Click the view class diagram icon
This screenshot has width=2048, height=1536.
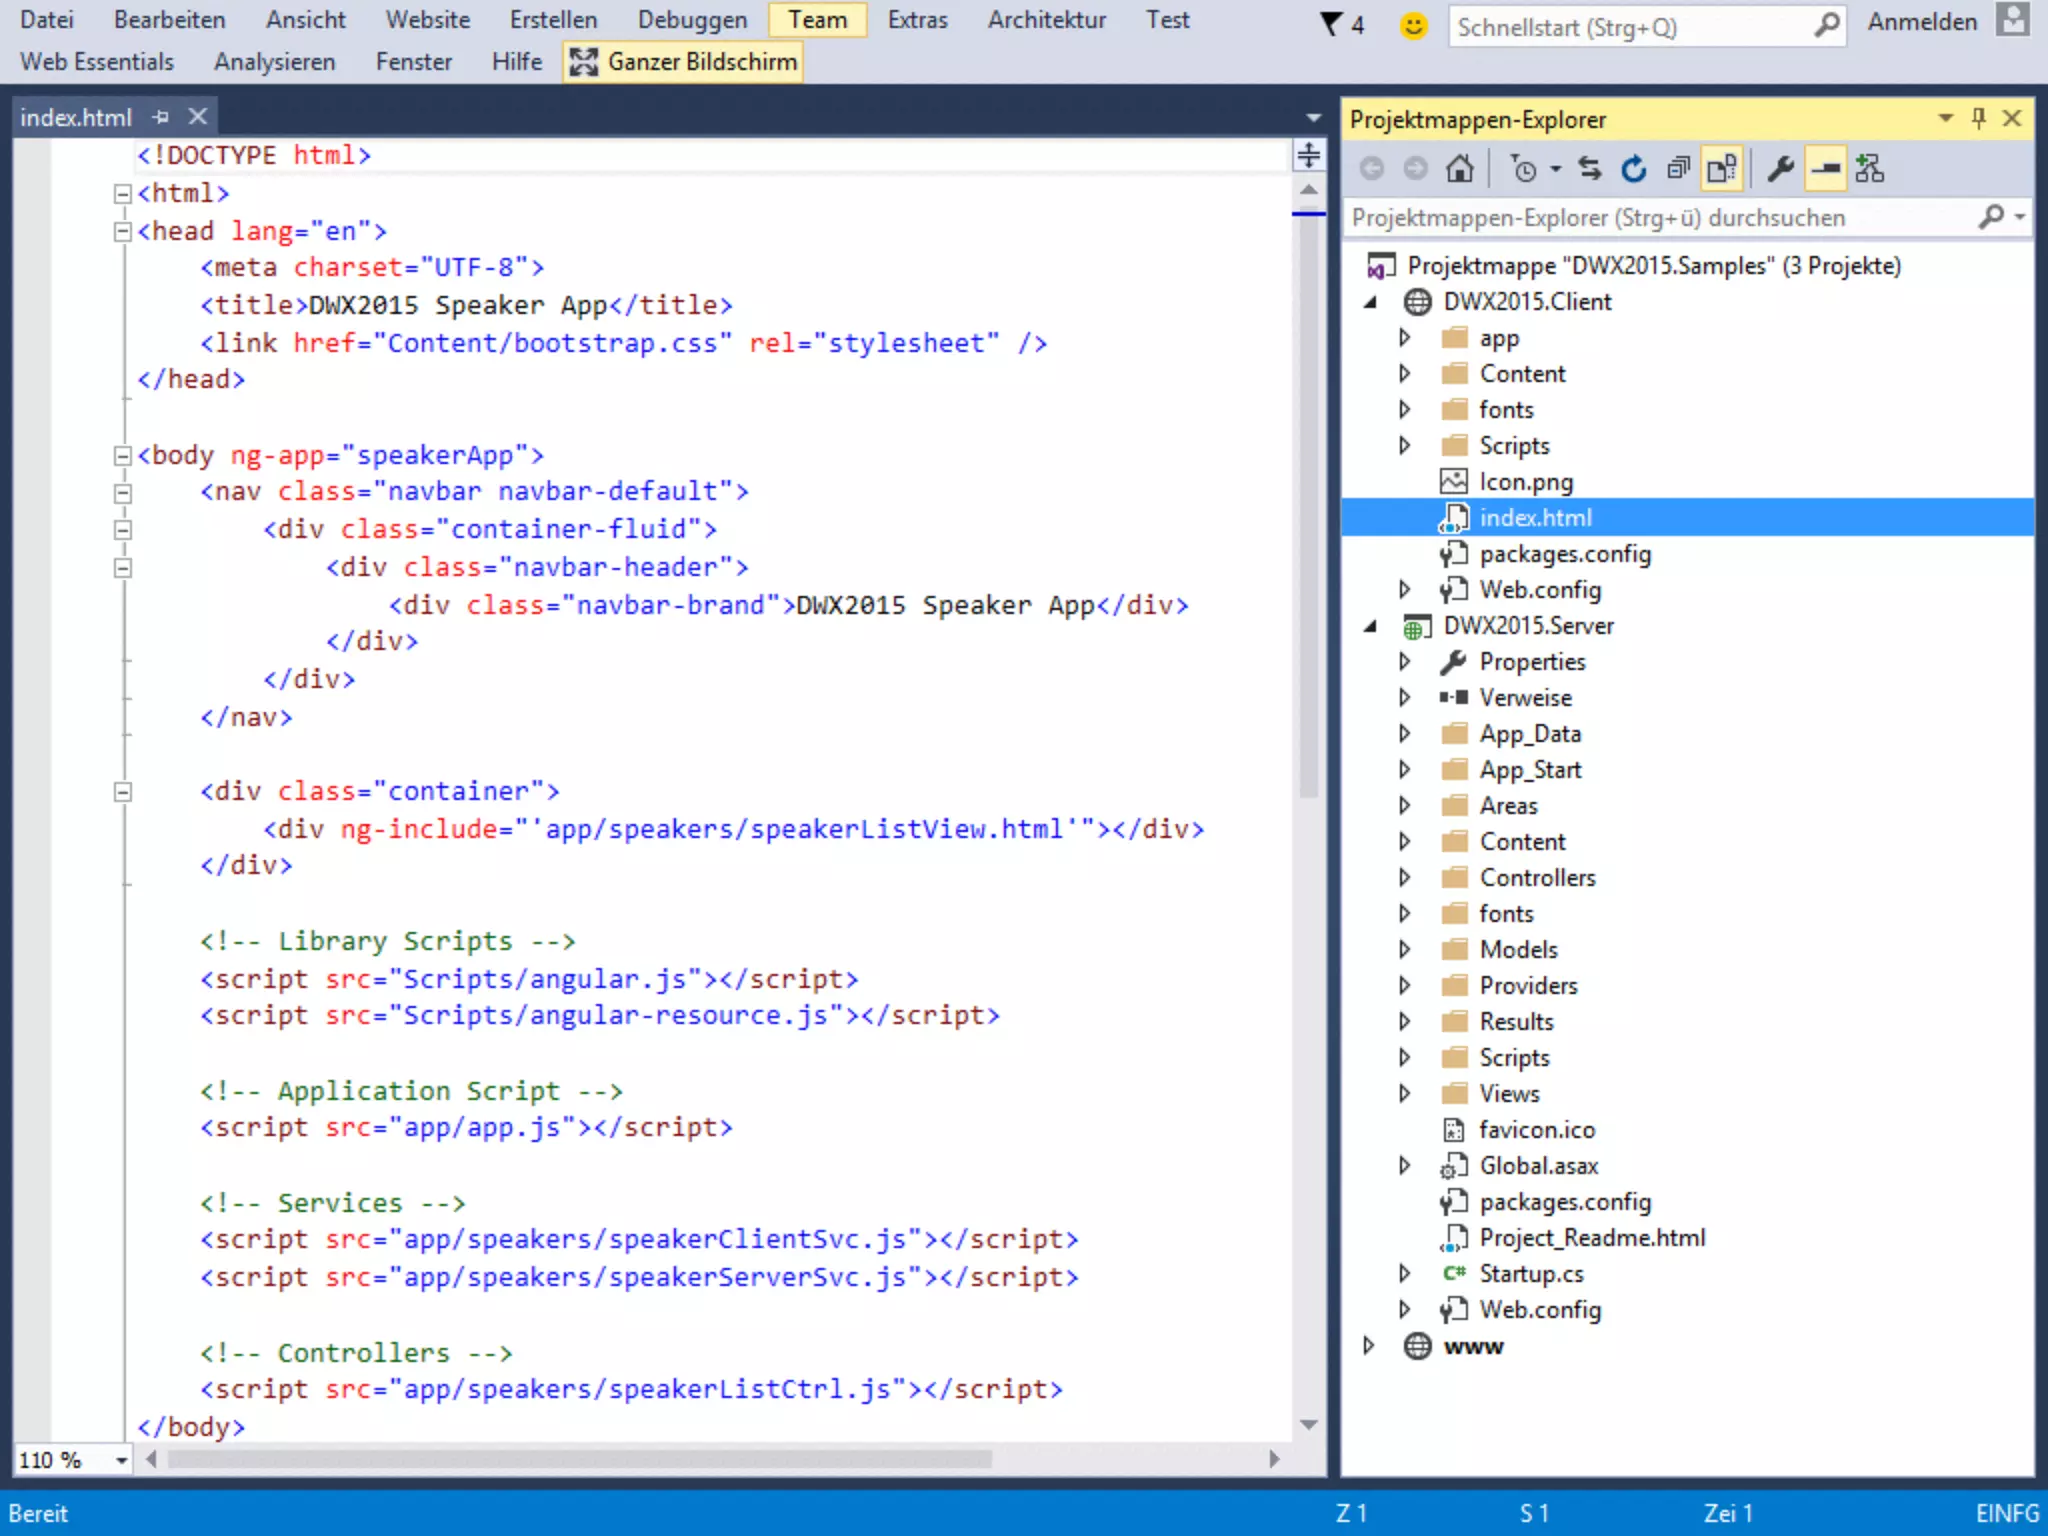pos(1869,169)
